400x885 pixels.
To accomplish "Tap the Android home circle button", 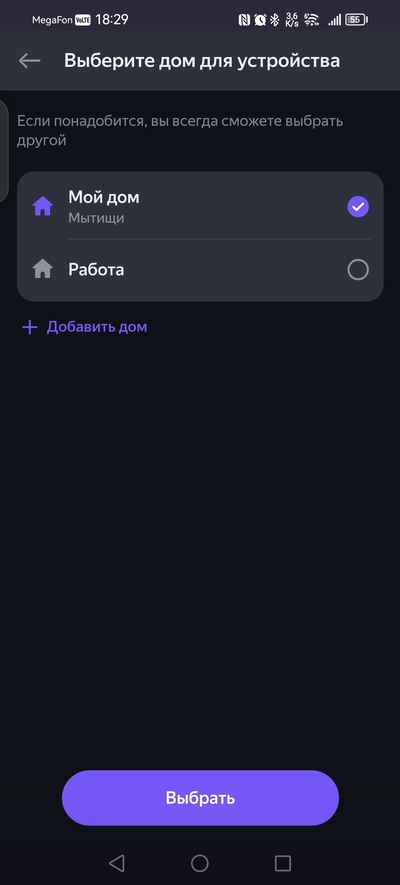I will coord(200,862).
